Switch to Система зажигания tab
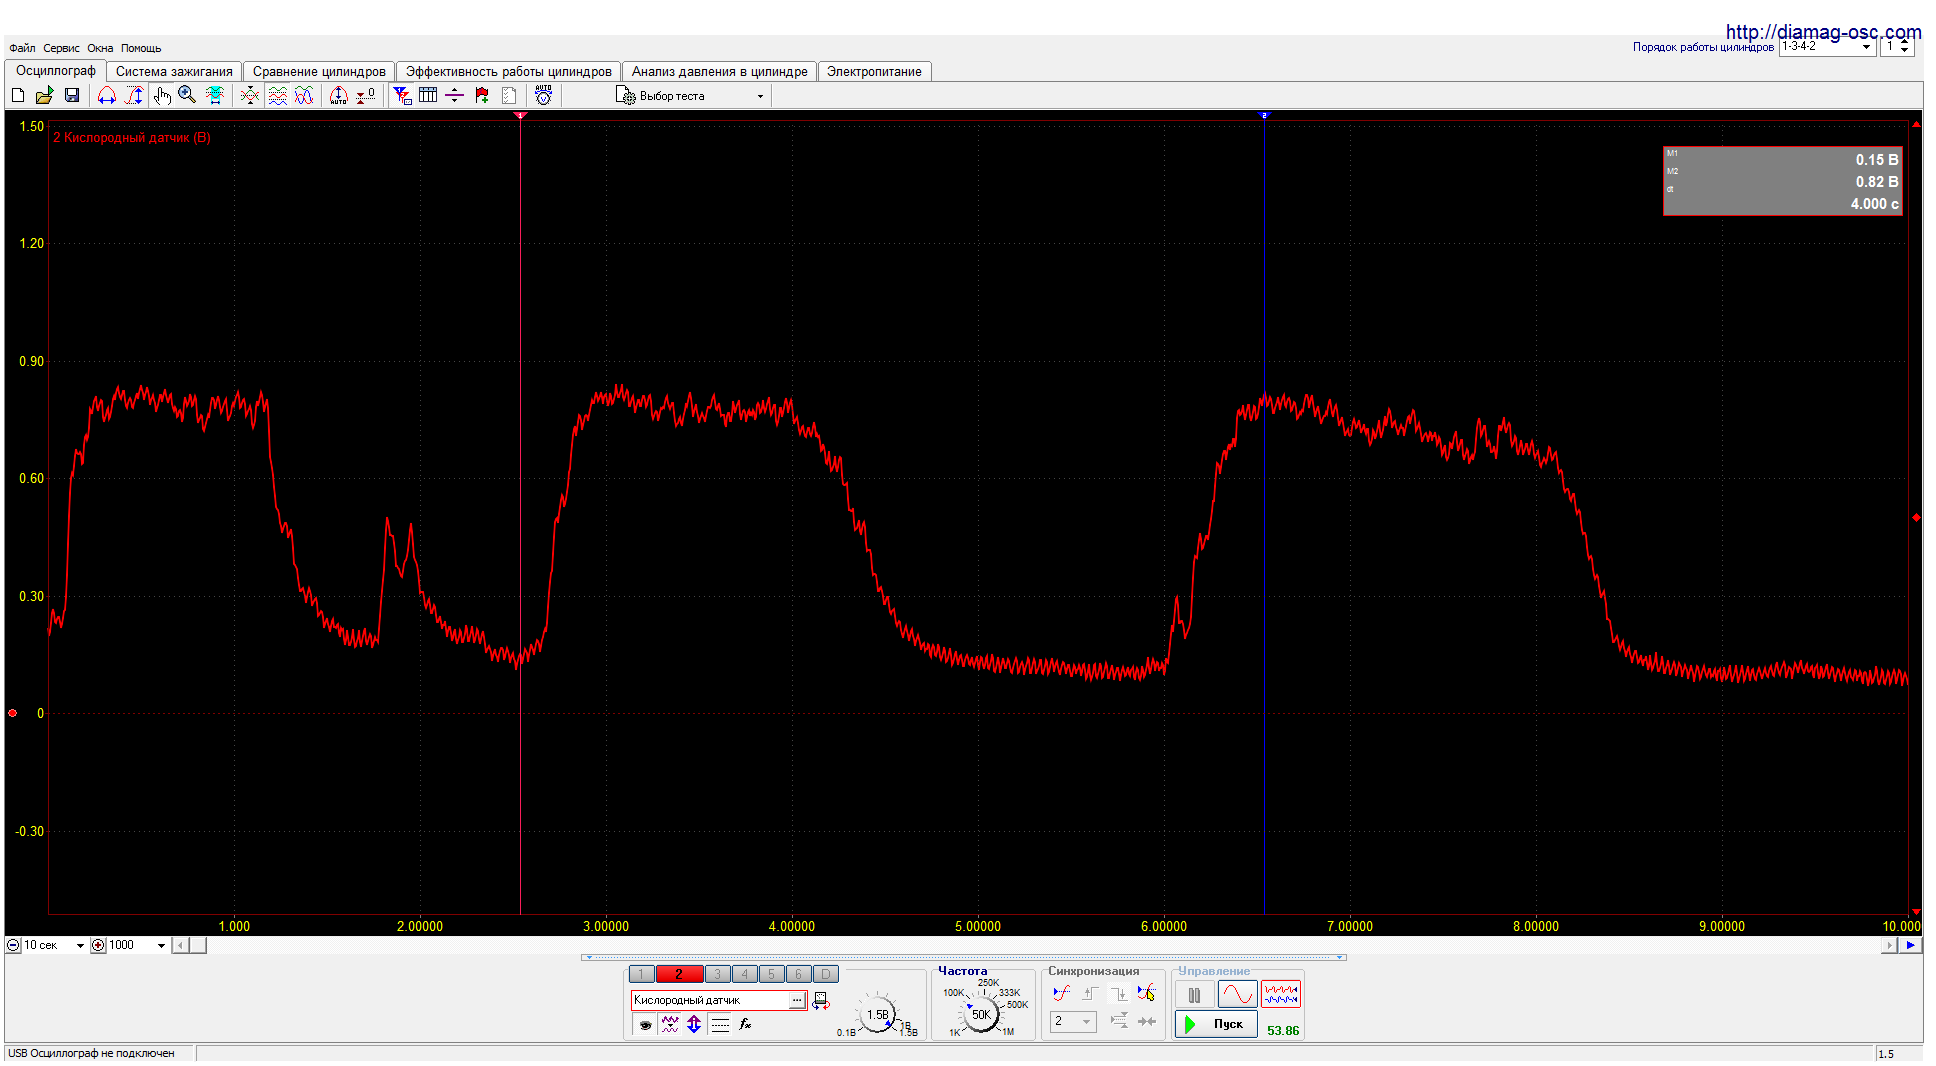Image resolution: width=1936 pixels, height=1066 pixels. (x=174, y=71)
